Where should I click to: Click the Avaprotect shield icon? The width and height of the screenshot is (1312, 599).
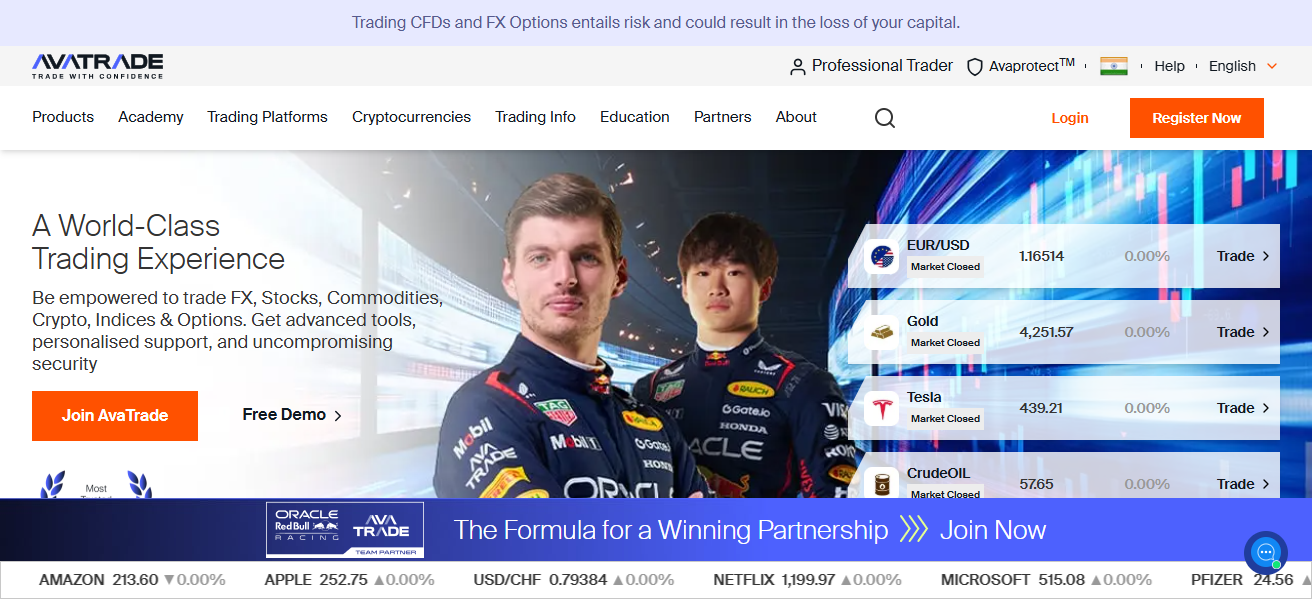pyautogui.click(x=975, y=67)
